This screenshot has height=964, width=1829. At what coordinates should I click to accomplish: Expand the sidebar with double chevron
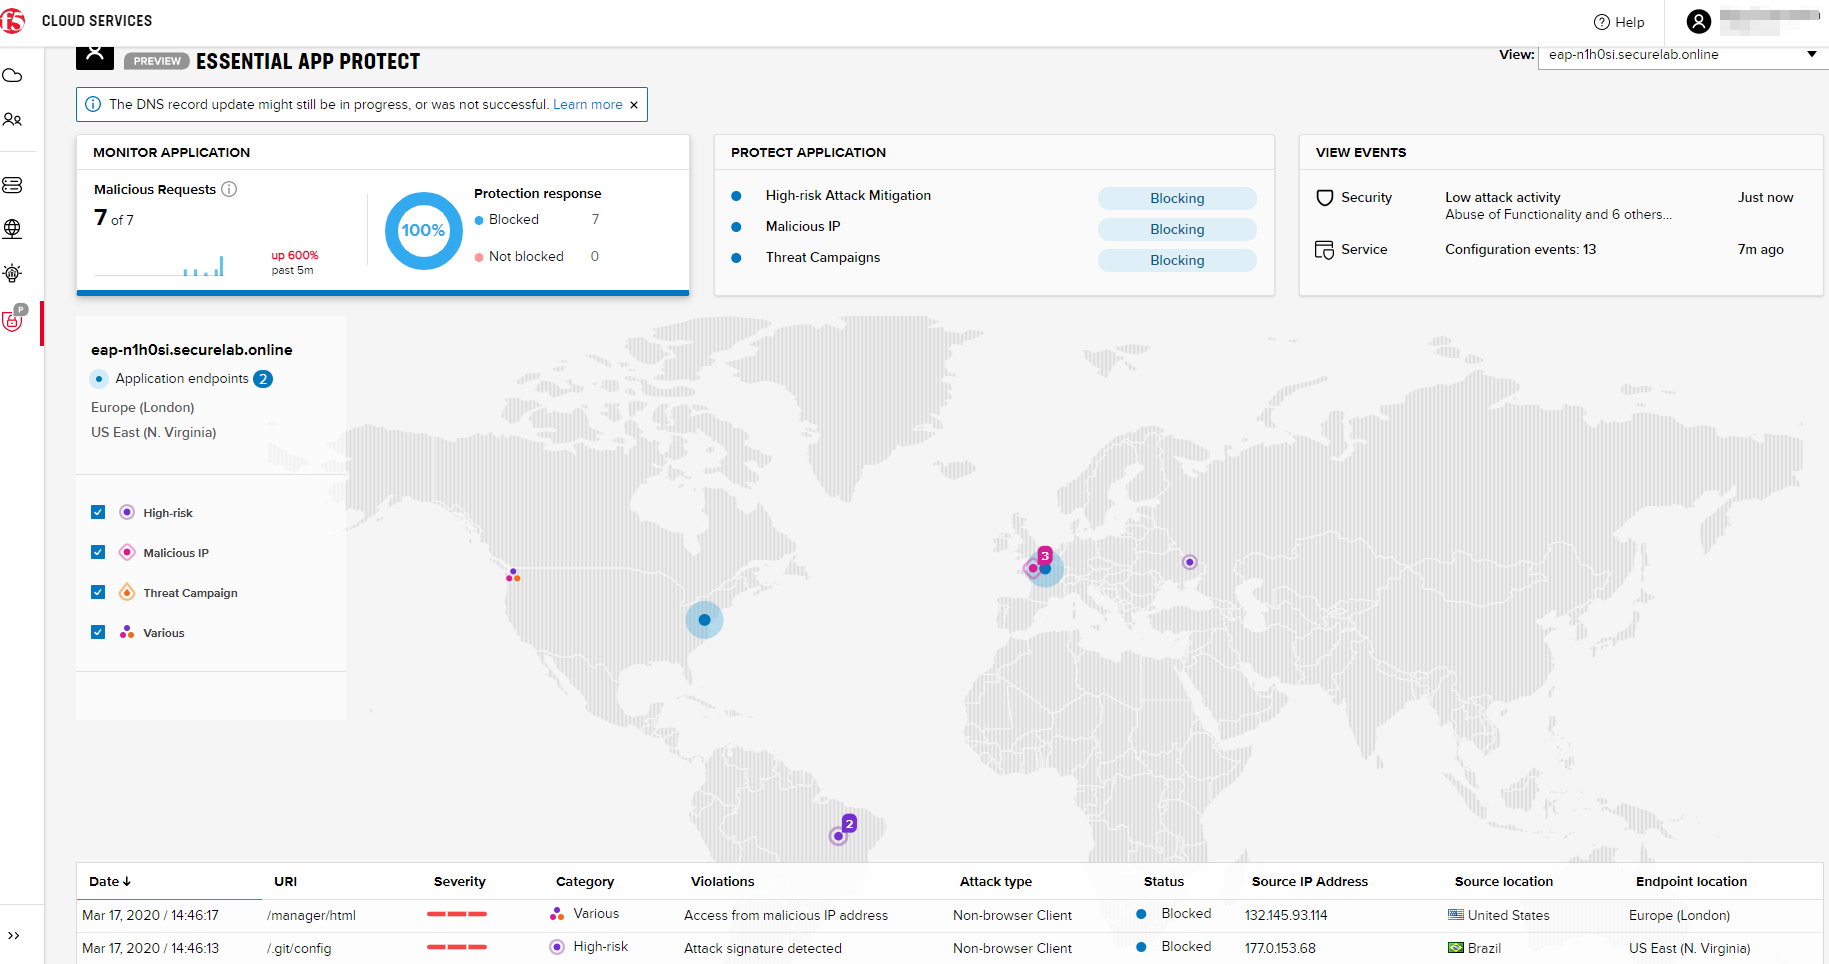coord(14,936)
